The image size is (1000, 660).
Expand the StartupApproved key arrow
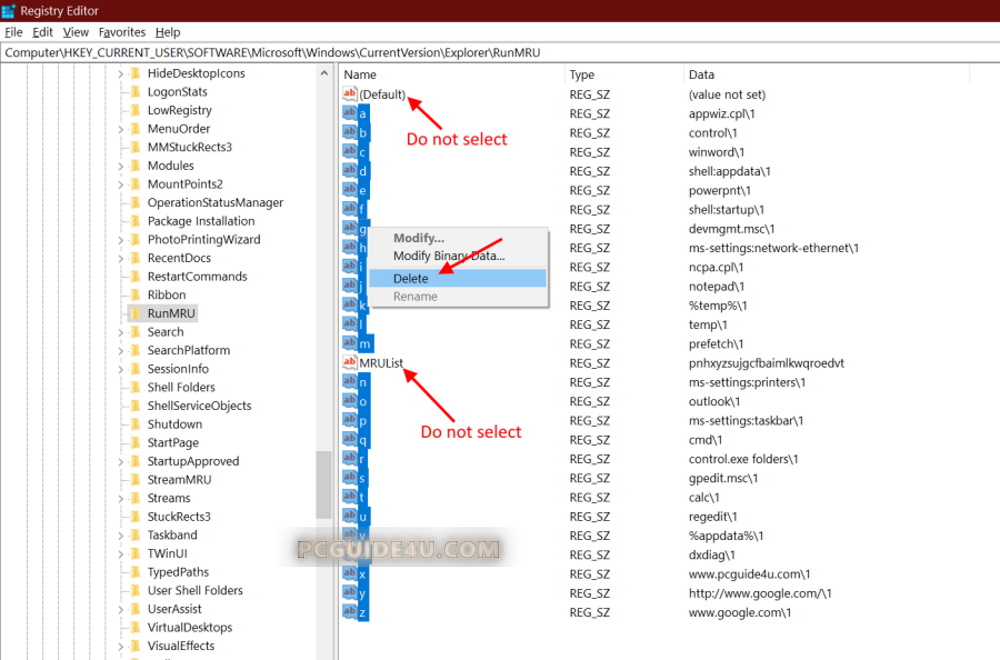[120, 461]
